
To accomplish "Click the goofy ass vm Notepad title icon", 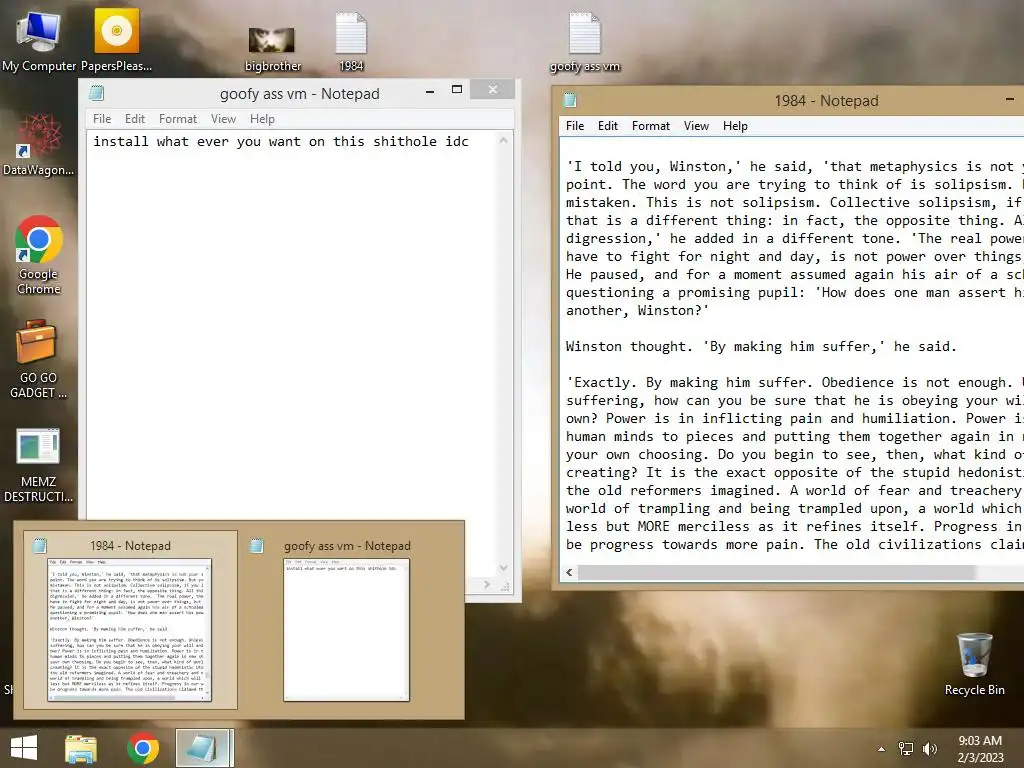I will (x=97, y=93).
